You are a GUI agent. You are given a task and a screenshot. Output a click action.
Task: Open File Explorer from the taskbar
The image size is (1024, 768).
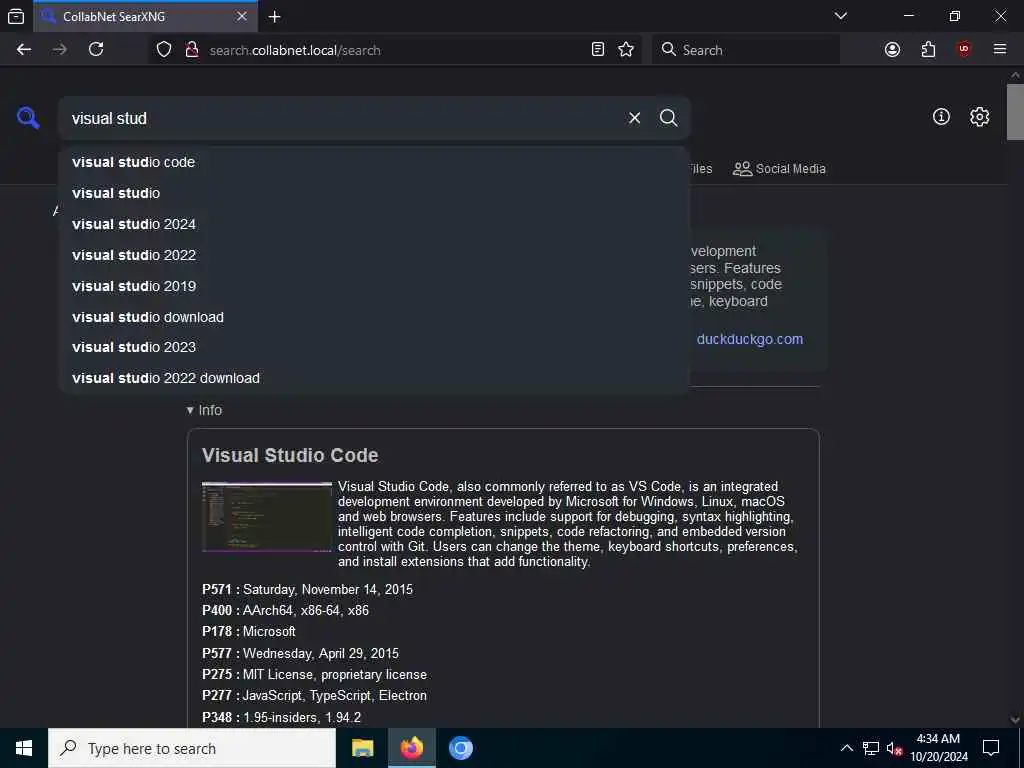(362, 748)
